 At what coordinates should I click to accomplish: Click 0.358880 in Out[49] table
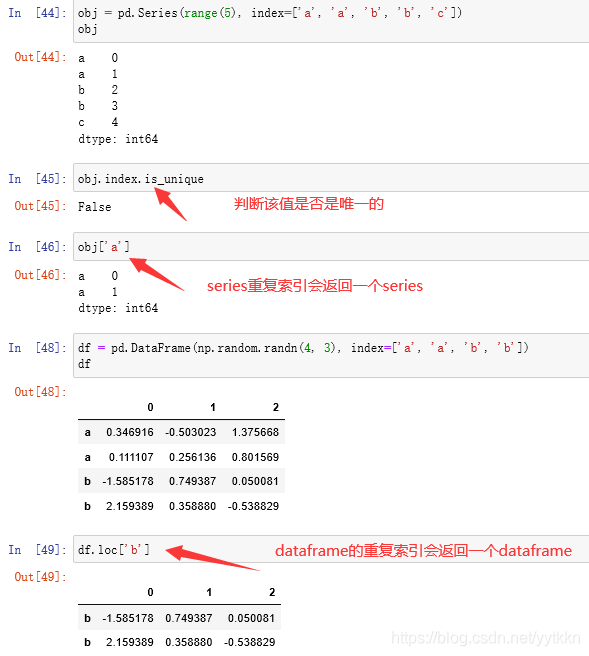189,642
